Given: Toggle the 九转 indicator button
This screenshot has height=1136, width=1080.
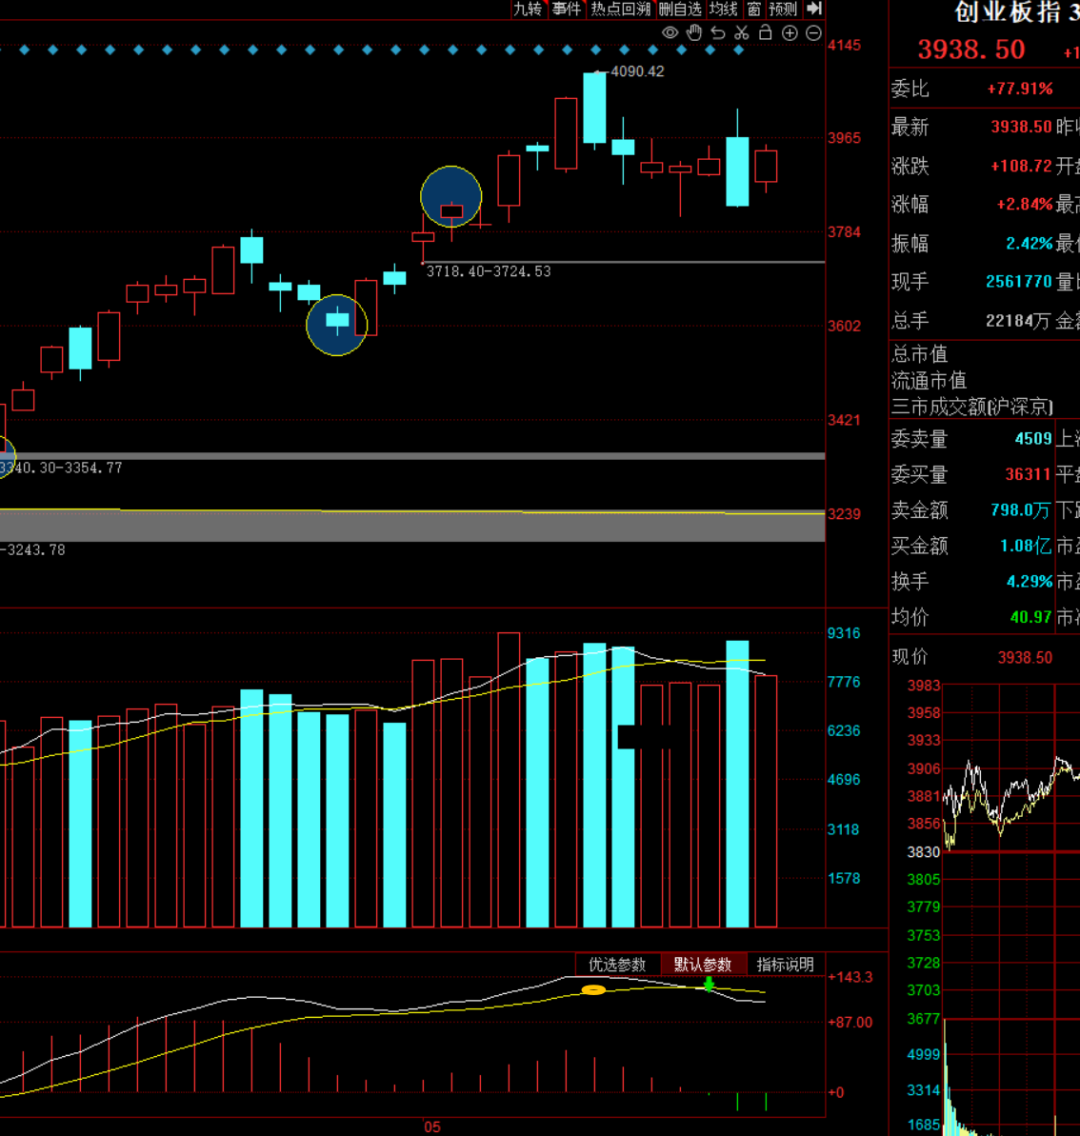Looking at the screenshot, I should (x=528, y=9).
